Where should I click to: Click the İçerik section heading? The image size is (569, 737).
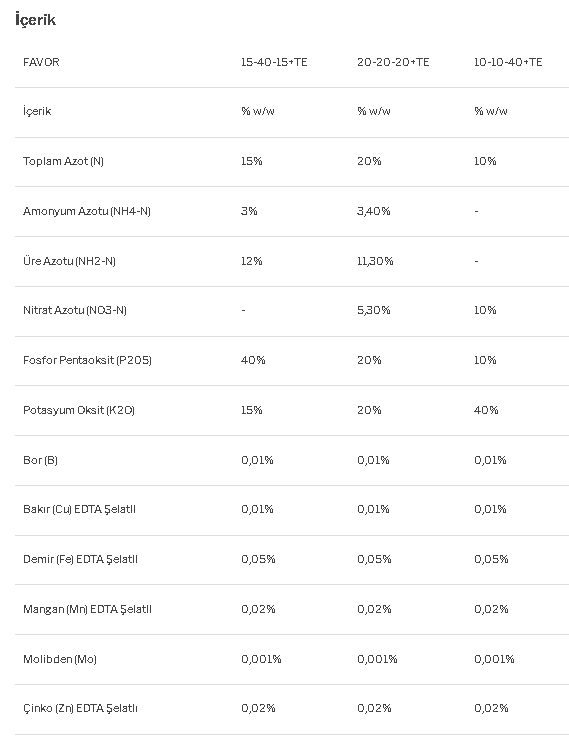(x=35, y=20)
